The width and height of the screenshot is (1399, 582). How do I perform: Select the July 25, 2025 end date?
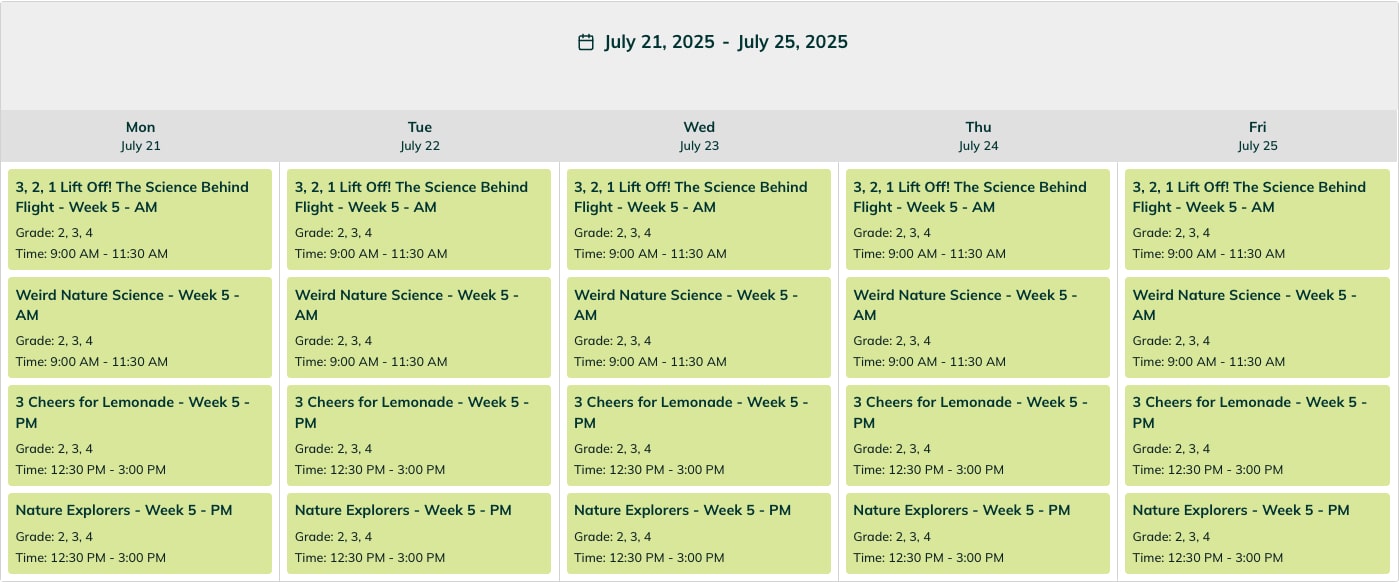793,42
